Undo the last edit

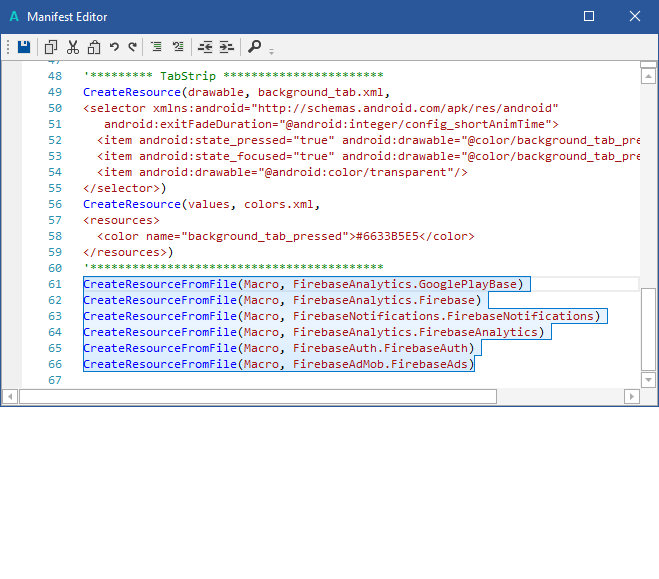[114, 47]
